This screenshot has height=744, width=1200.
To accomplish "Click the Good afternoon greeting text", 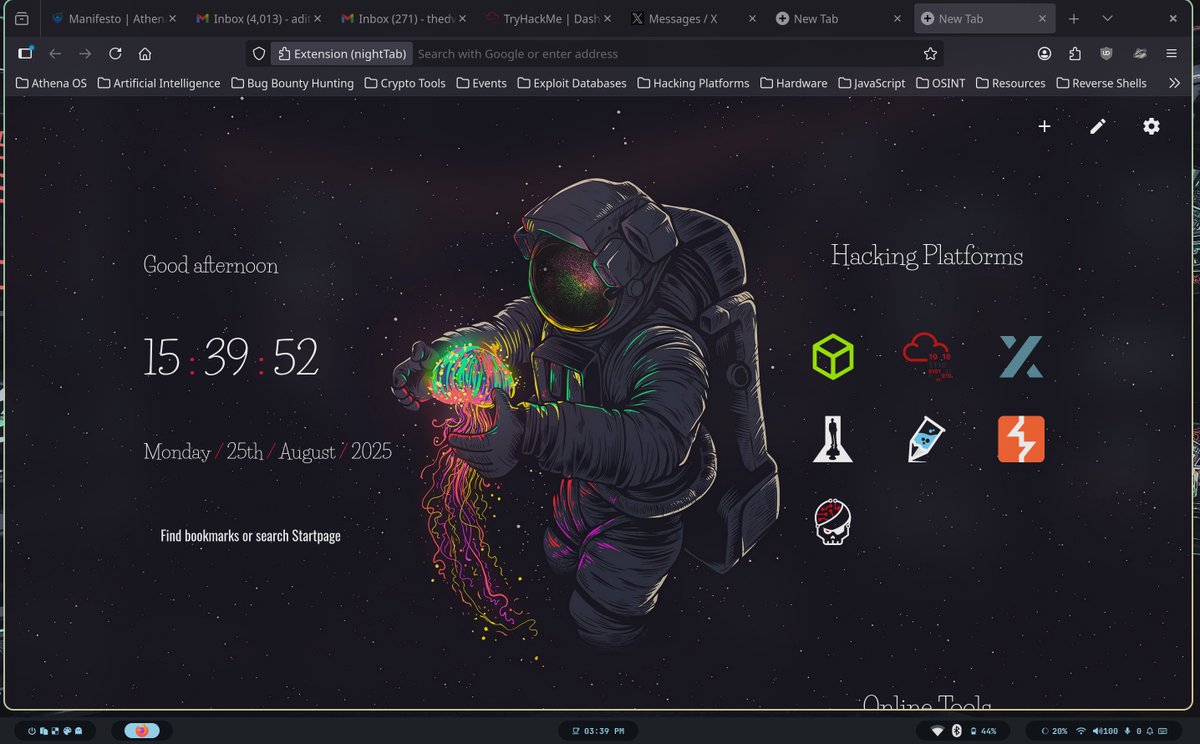I will pyautogui.click(x=211, y=265).
